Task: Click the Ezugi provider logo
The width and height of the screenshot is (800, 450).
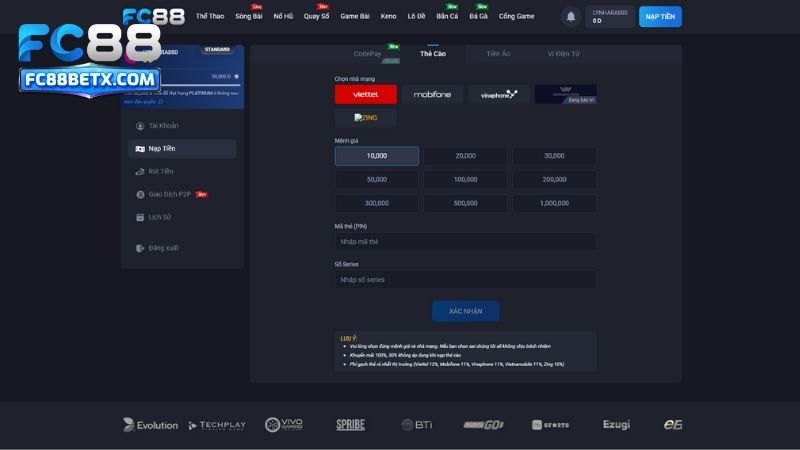Action: point(616,424)
